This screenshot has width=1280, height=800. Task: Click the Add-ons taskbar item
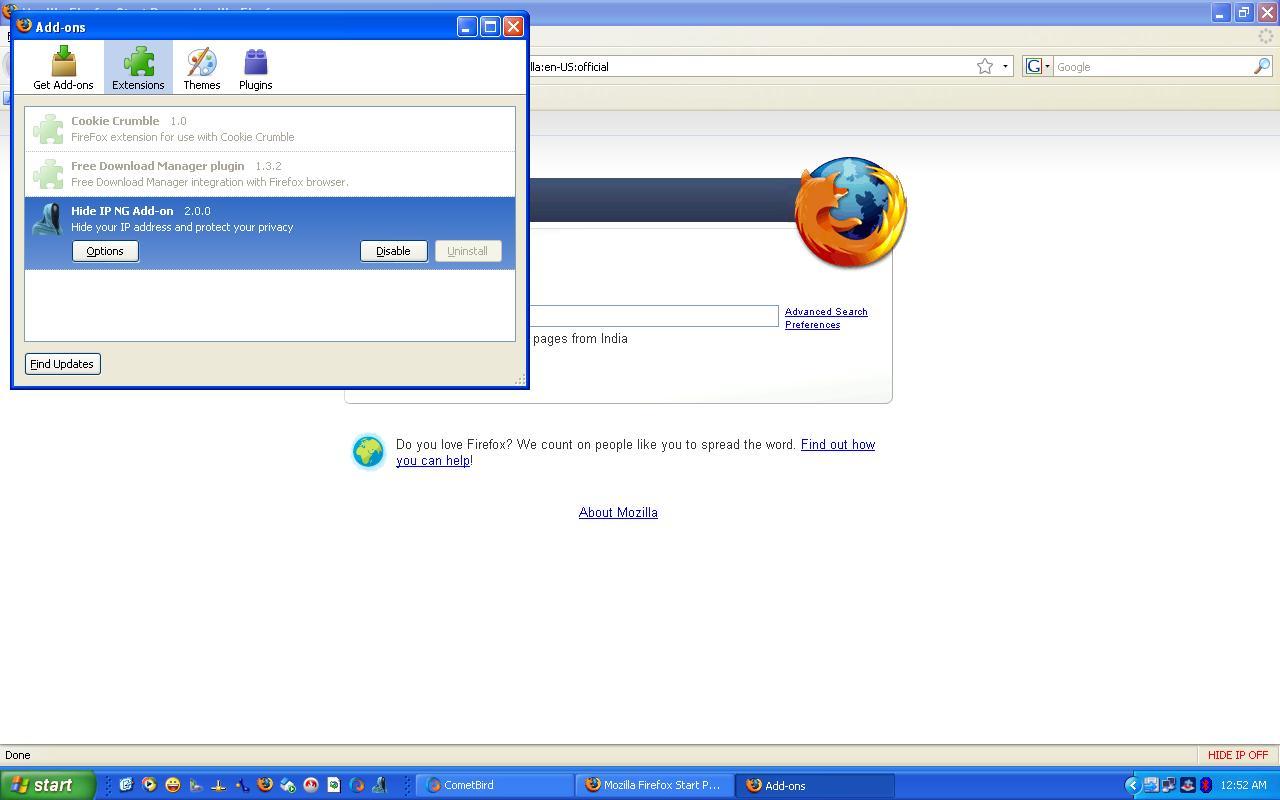coord(816,785)
